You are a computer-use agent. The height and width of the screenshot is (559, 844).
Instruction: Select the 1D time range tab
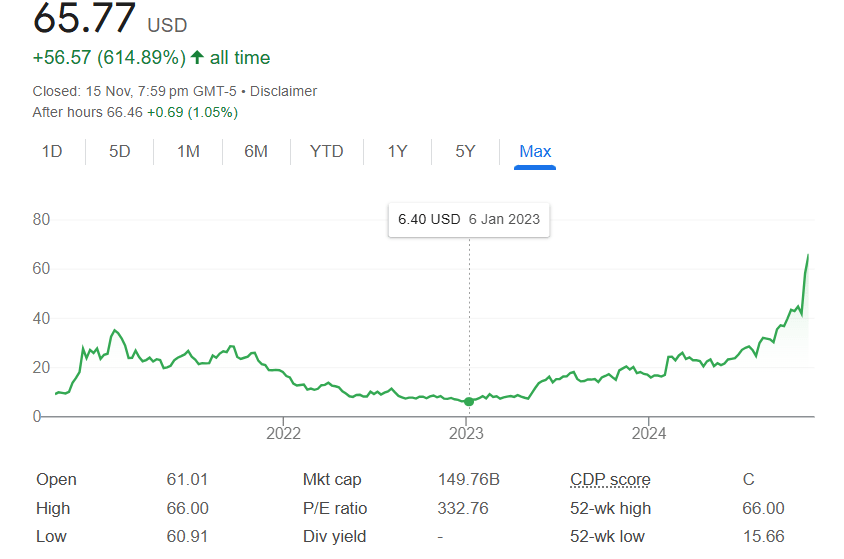tap(52, 152)
